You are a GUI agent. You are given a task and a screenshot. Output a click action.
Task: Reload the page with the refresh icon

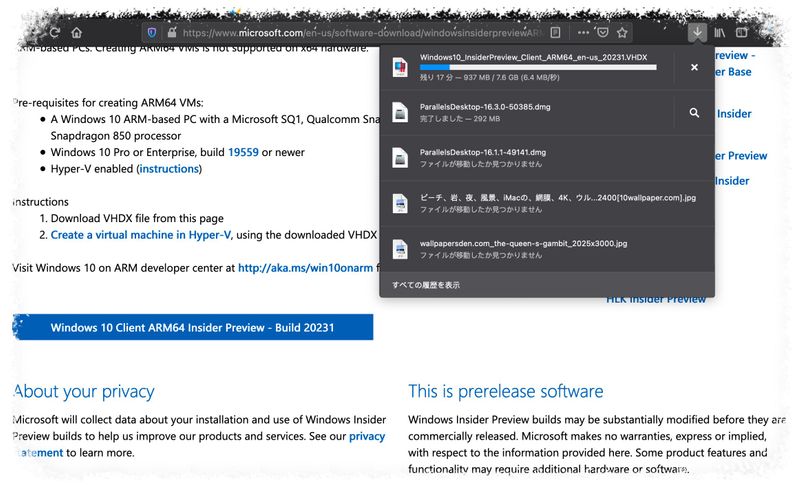(x=54, y=32)
